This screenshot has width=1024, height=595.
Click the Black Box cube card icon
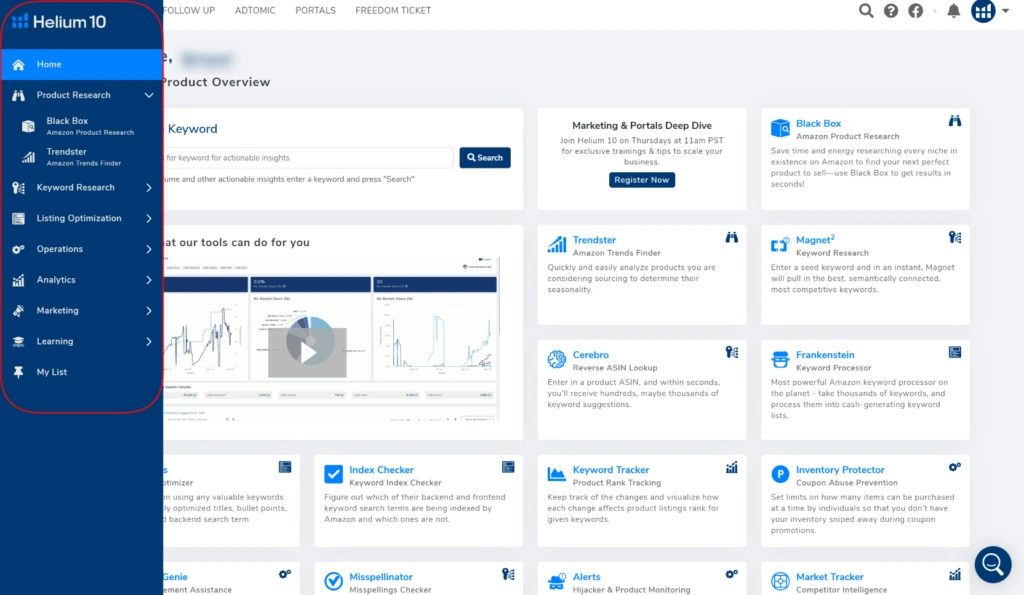(780, 128)
